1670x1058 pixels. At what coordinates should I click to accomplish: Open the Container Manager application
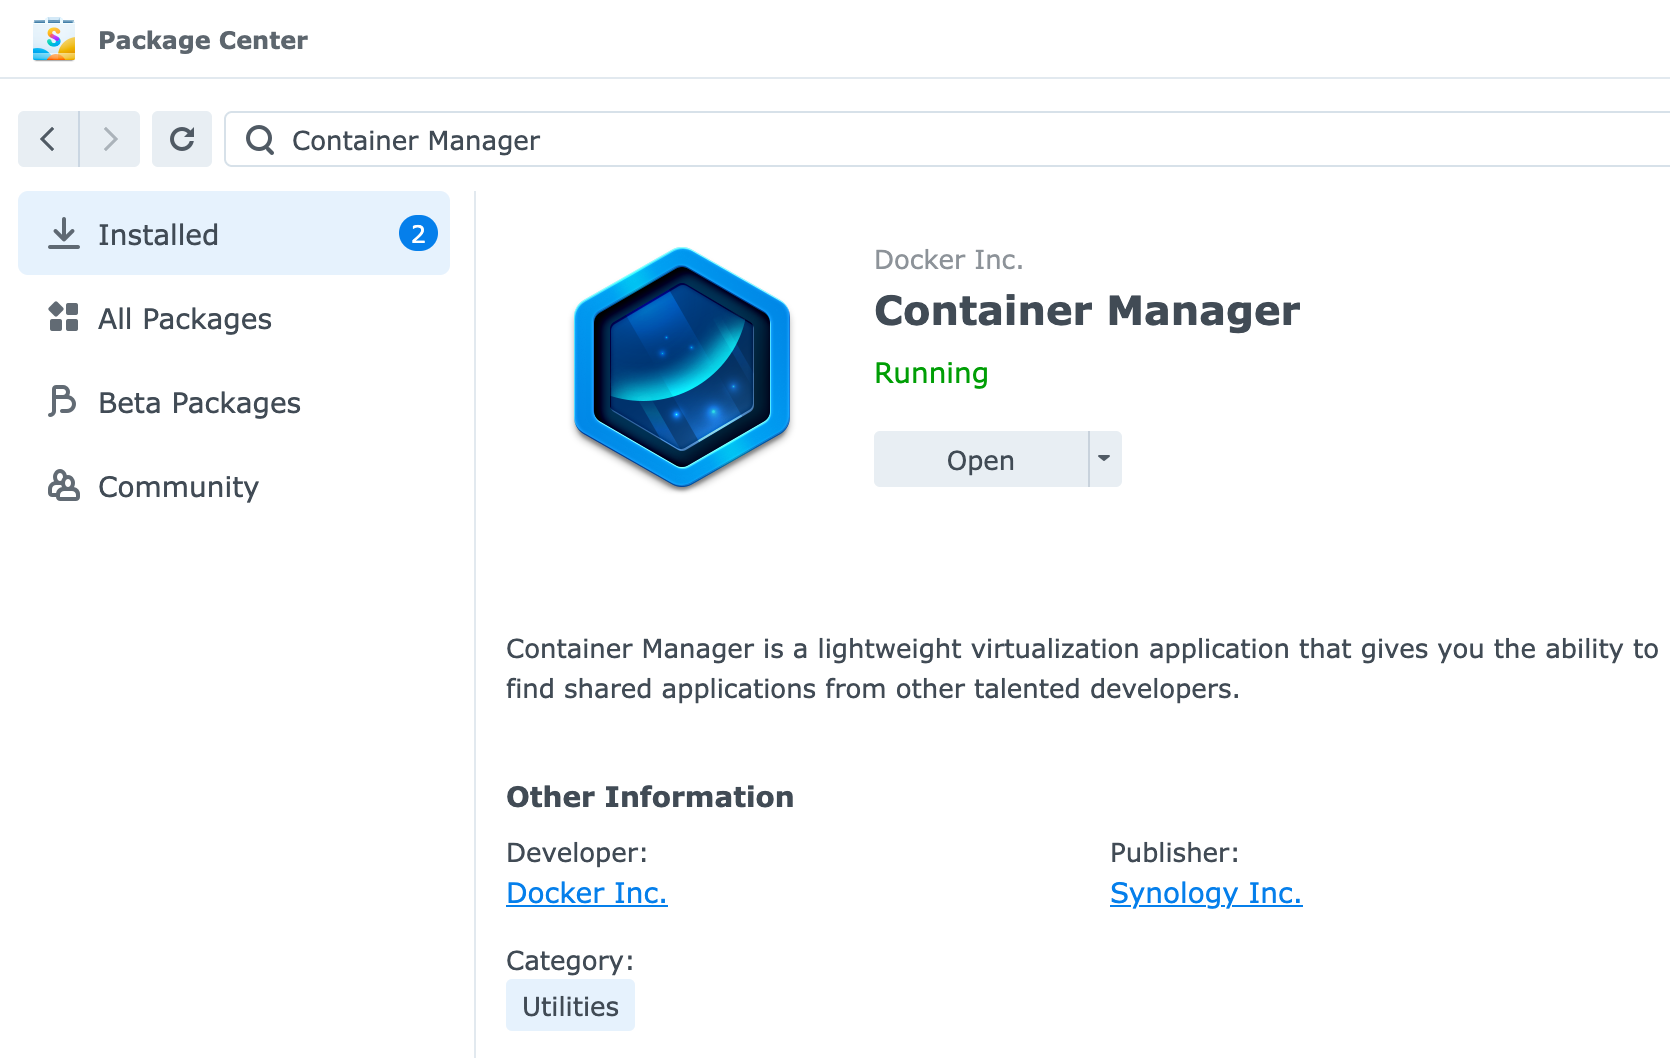pos(980,459)
